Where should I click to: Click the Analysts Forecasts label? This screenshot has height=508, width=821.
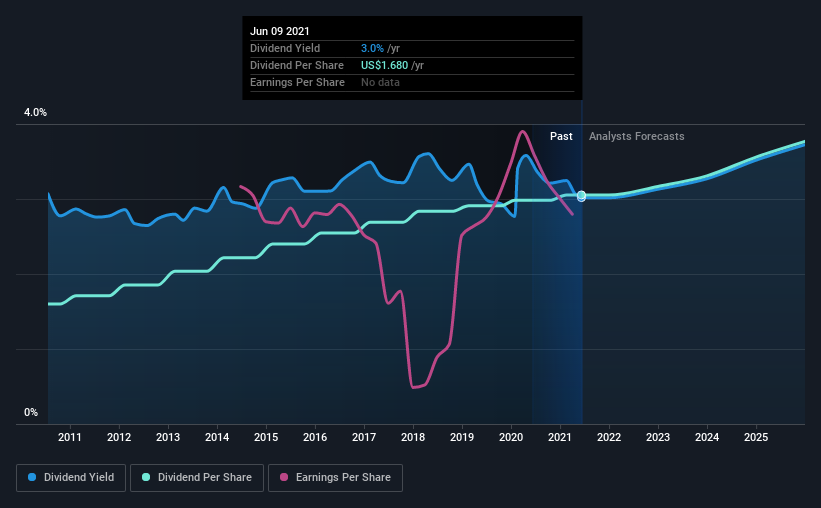coord(637,136)
